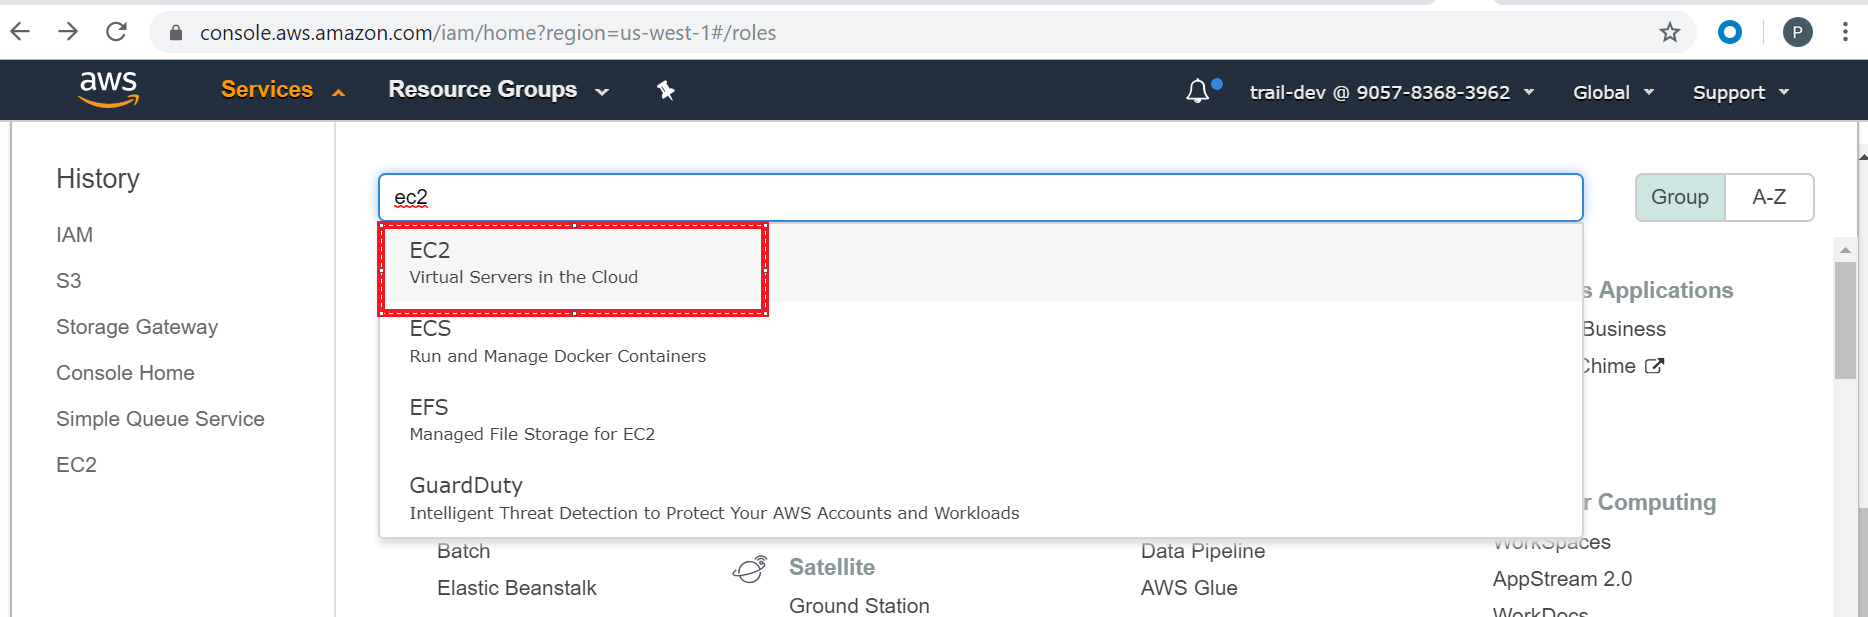The width and height of the screenshot is (1868, 617).
Task: Choose ECS from the search results
Action: tap(557, 341)
